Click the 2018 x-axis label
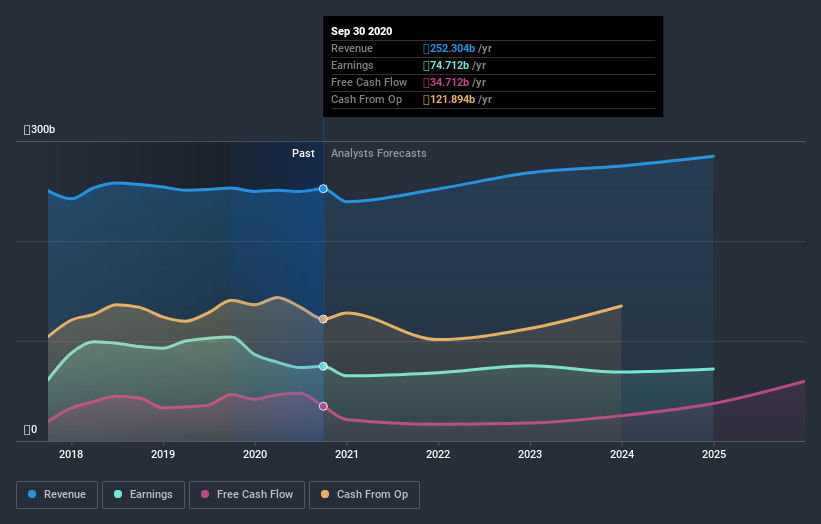The height and width of the screenshot is (524, 821). [71, 454]
